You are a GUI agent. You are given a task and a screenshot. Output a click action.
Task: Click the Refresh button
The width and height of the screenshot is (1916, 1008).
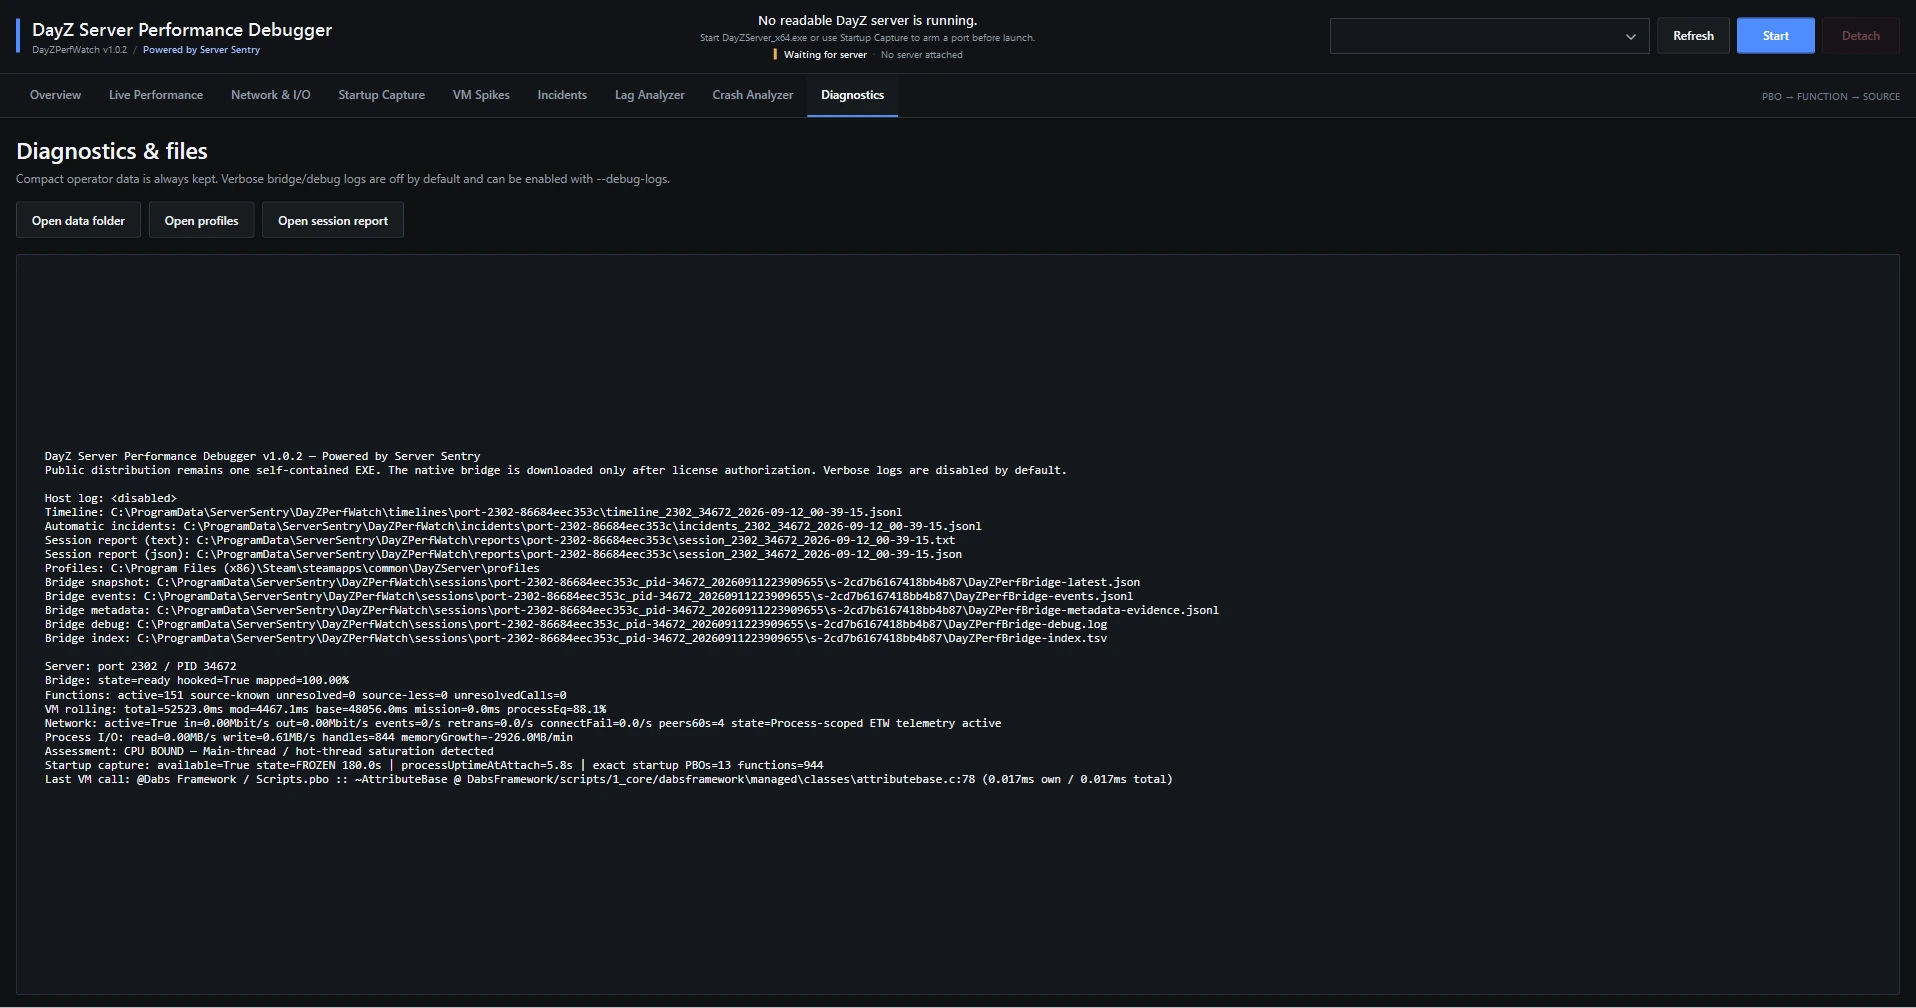coord(1693,36)
